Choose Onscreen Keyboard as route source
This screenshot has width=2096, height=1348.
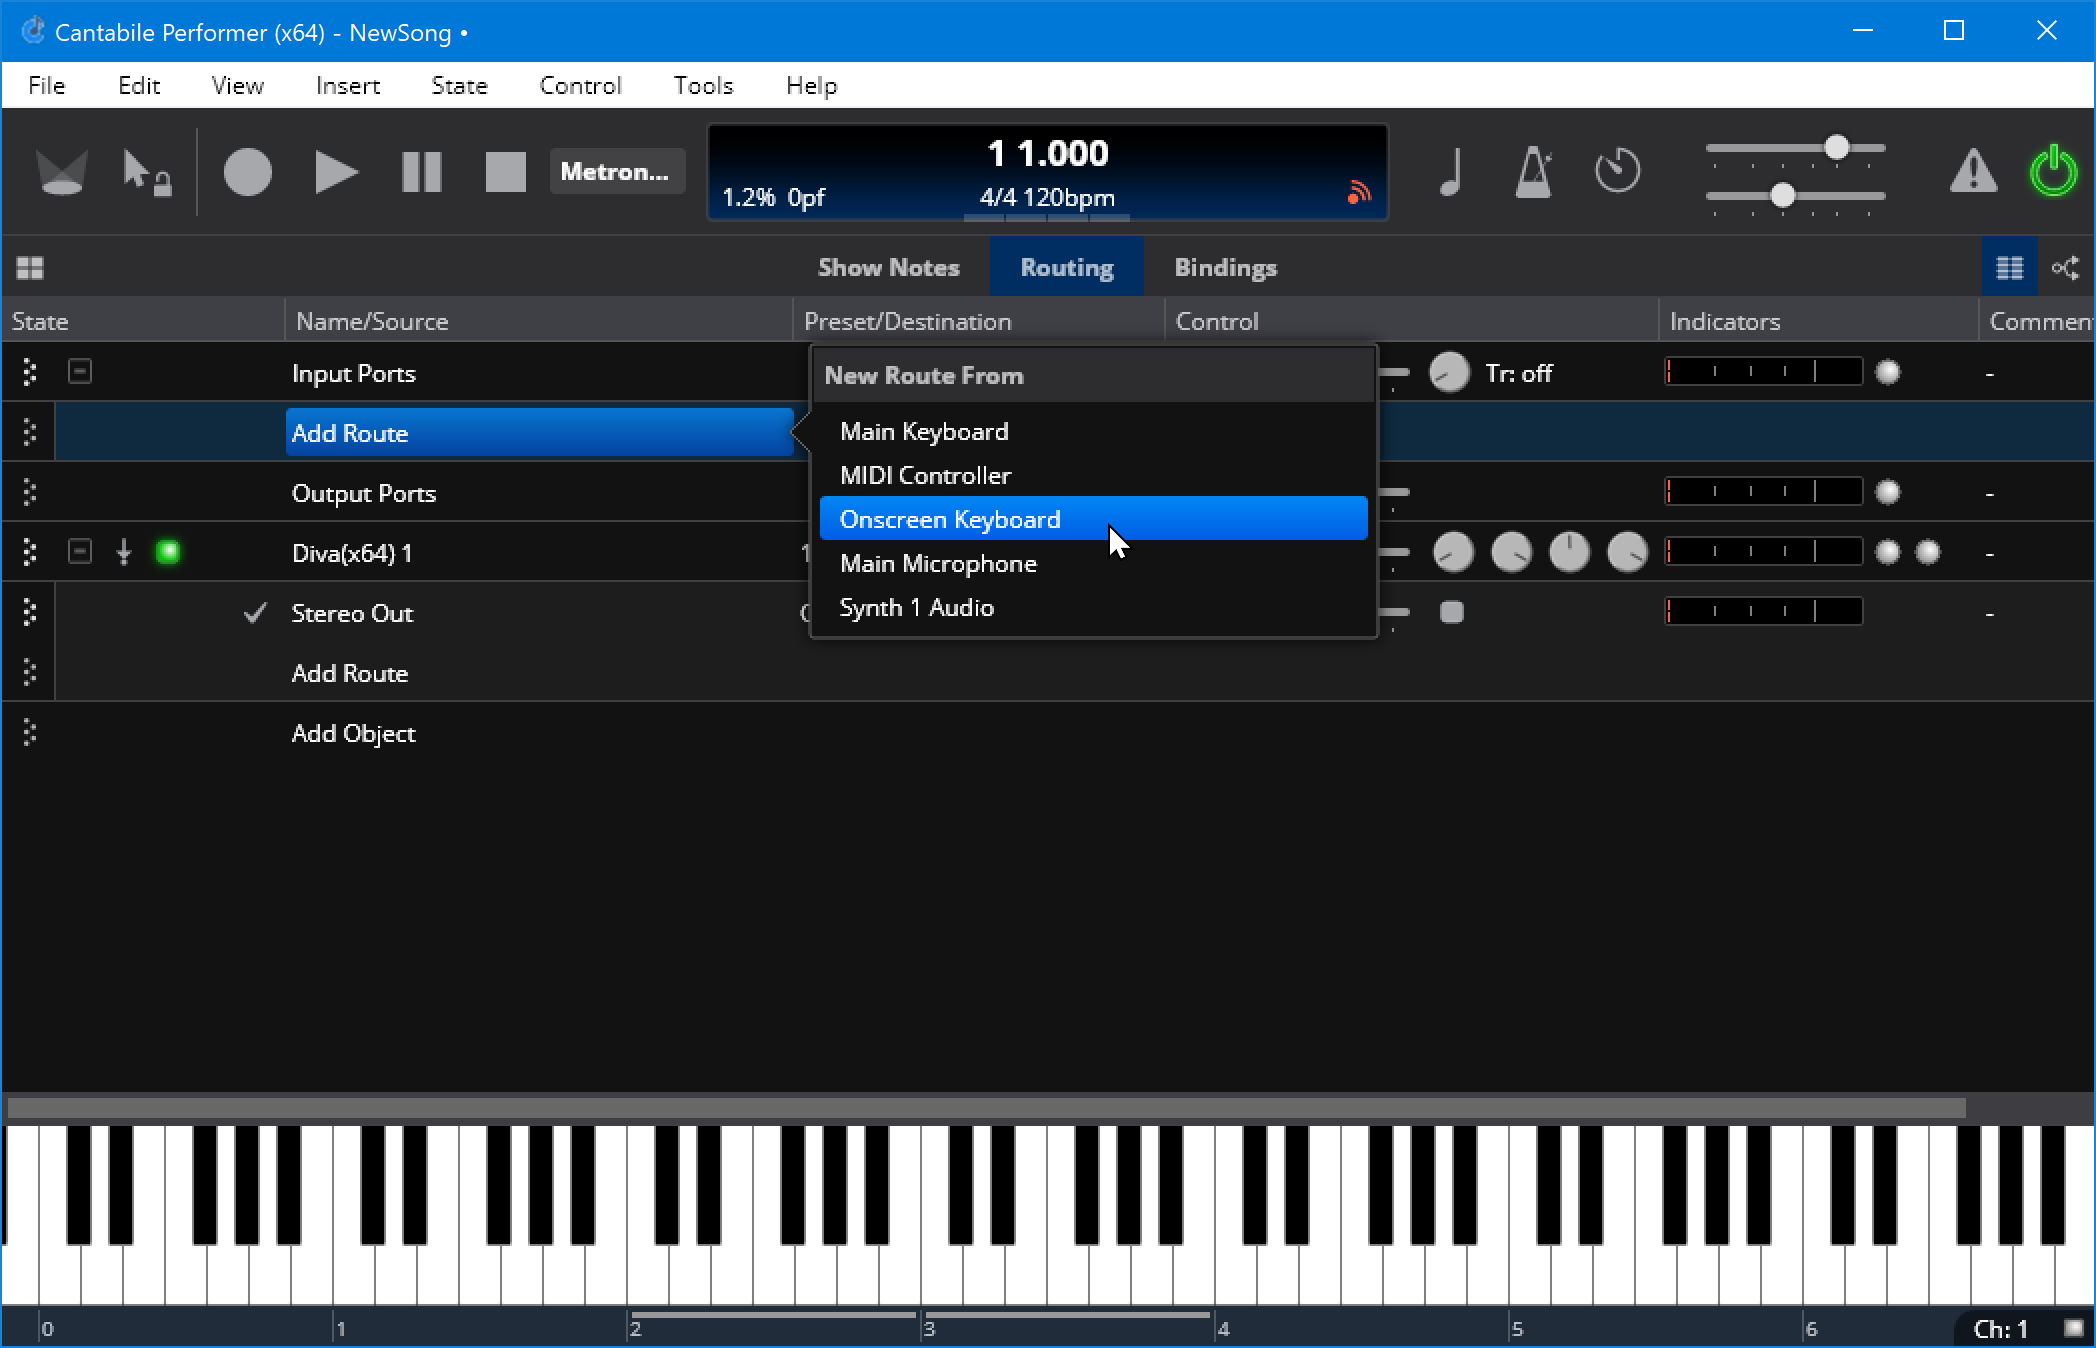pos(1093,519)
